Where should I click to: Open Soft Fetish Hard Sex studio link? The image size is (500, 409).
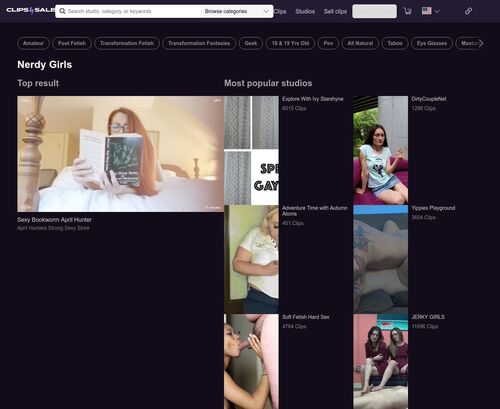point(306,317)
